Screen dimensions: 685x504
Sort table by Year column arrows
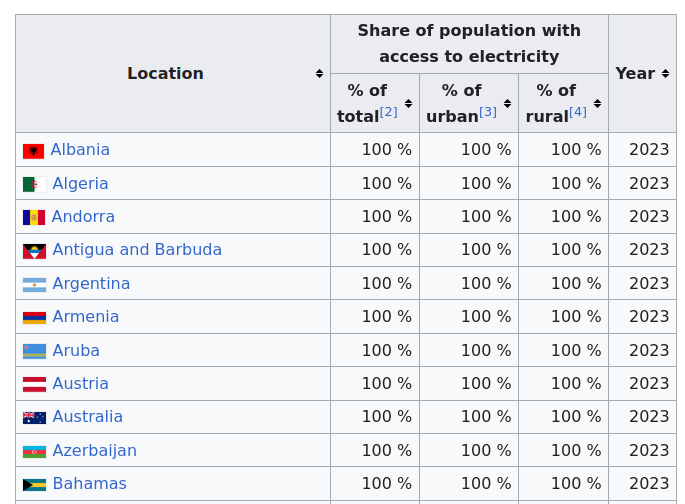(665, 73)
